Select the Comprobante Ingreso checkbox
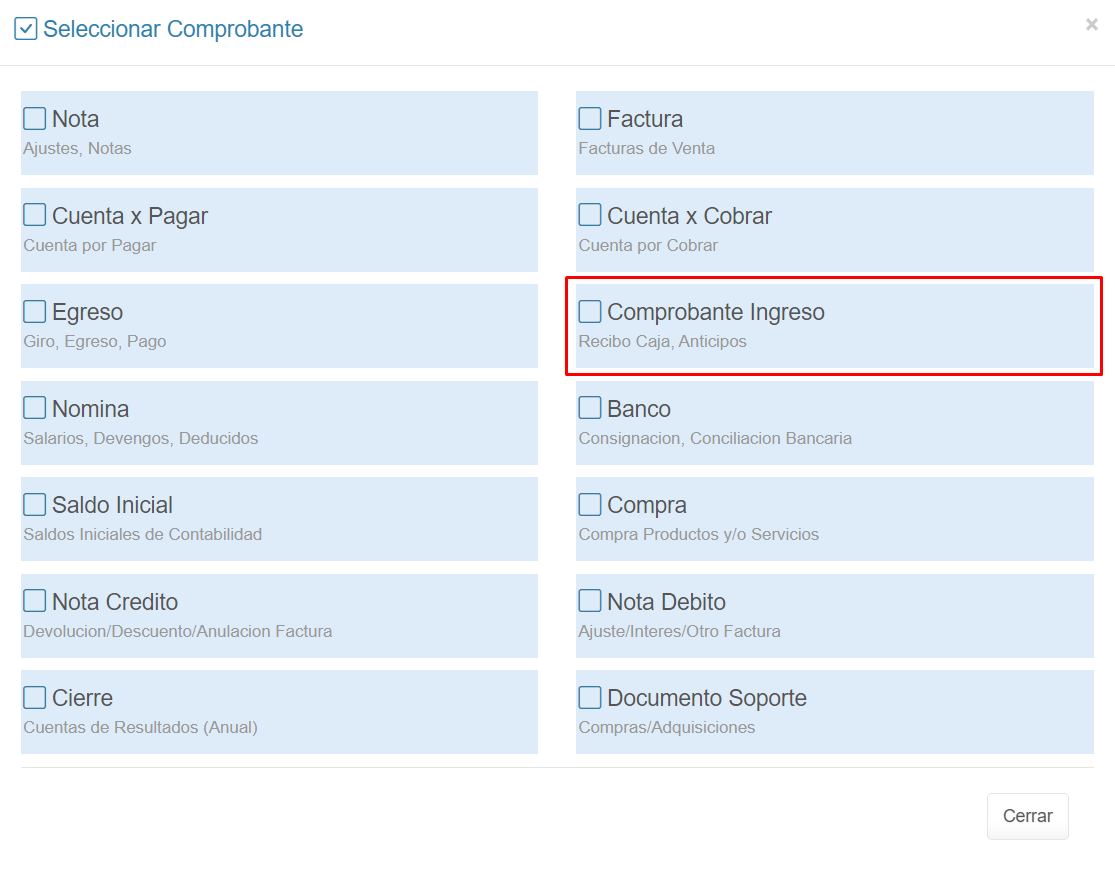The width and height of the screenshot is (1115, 887). pyautogui.click(x=590, y=312)
